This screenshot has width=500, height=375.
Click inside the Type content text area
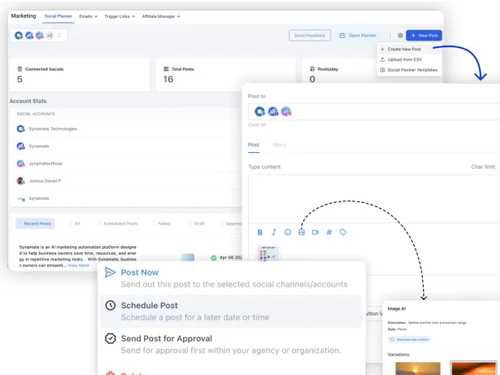point(374,198)
